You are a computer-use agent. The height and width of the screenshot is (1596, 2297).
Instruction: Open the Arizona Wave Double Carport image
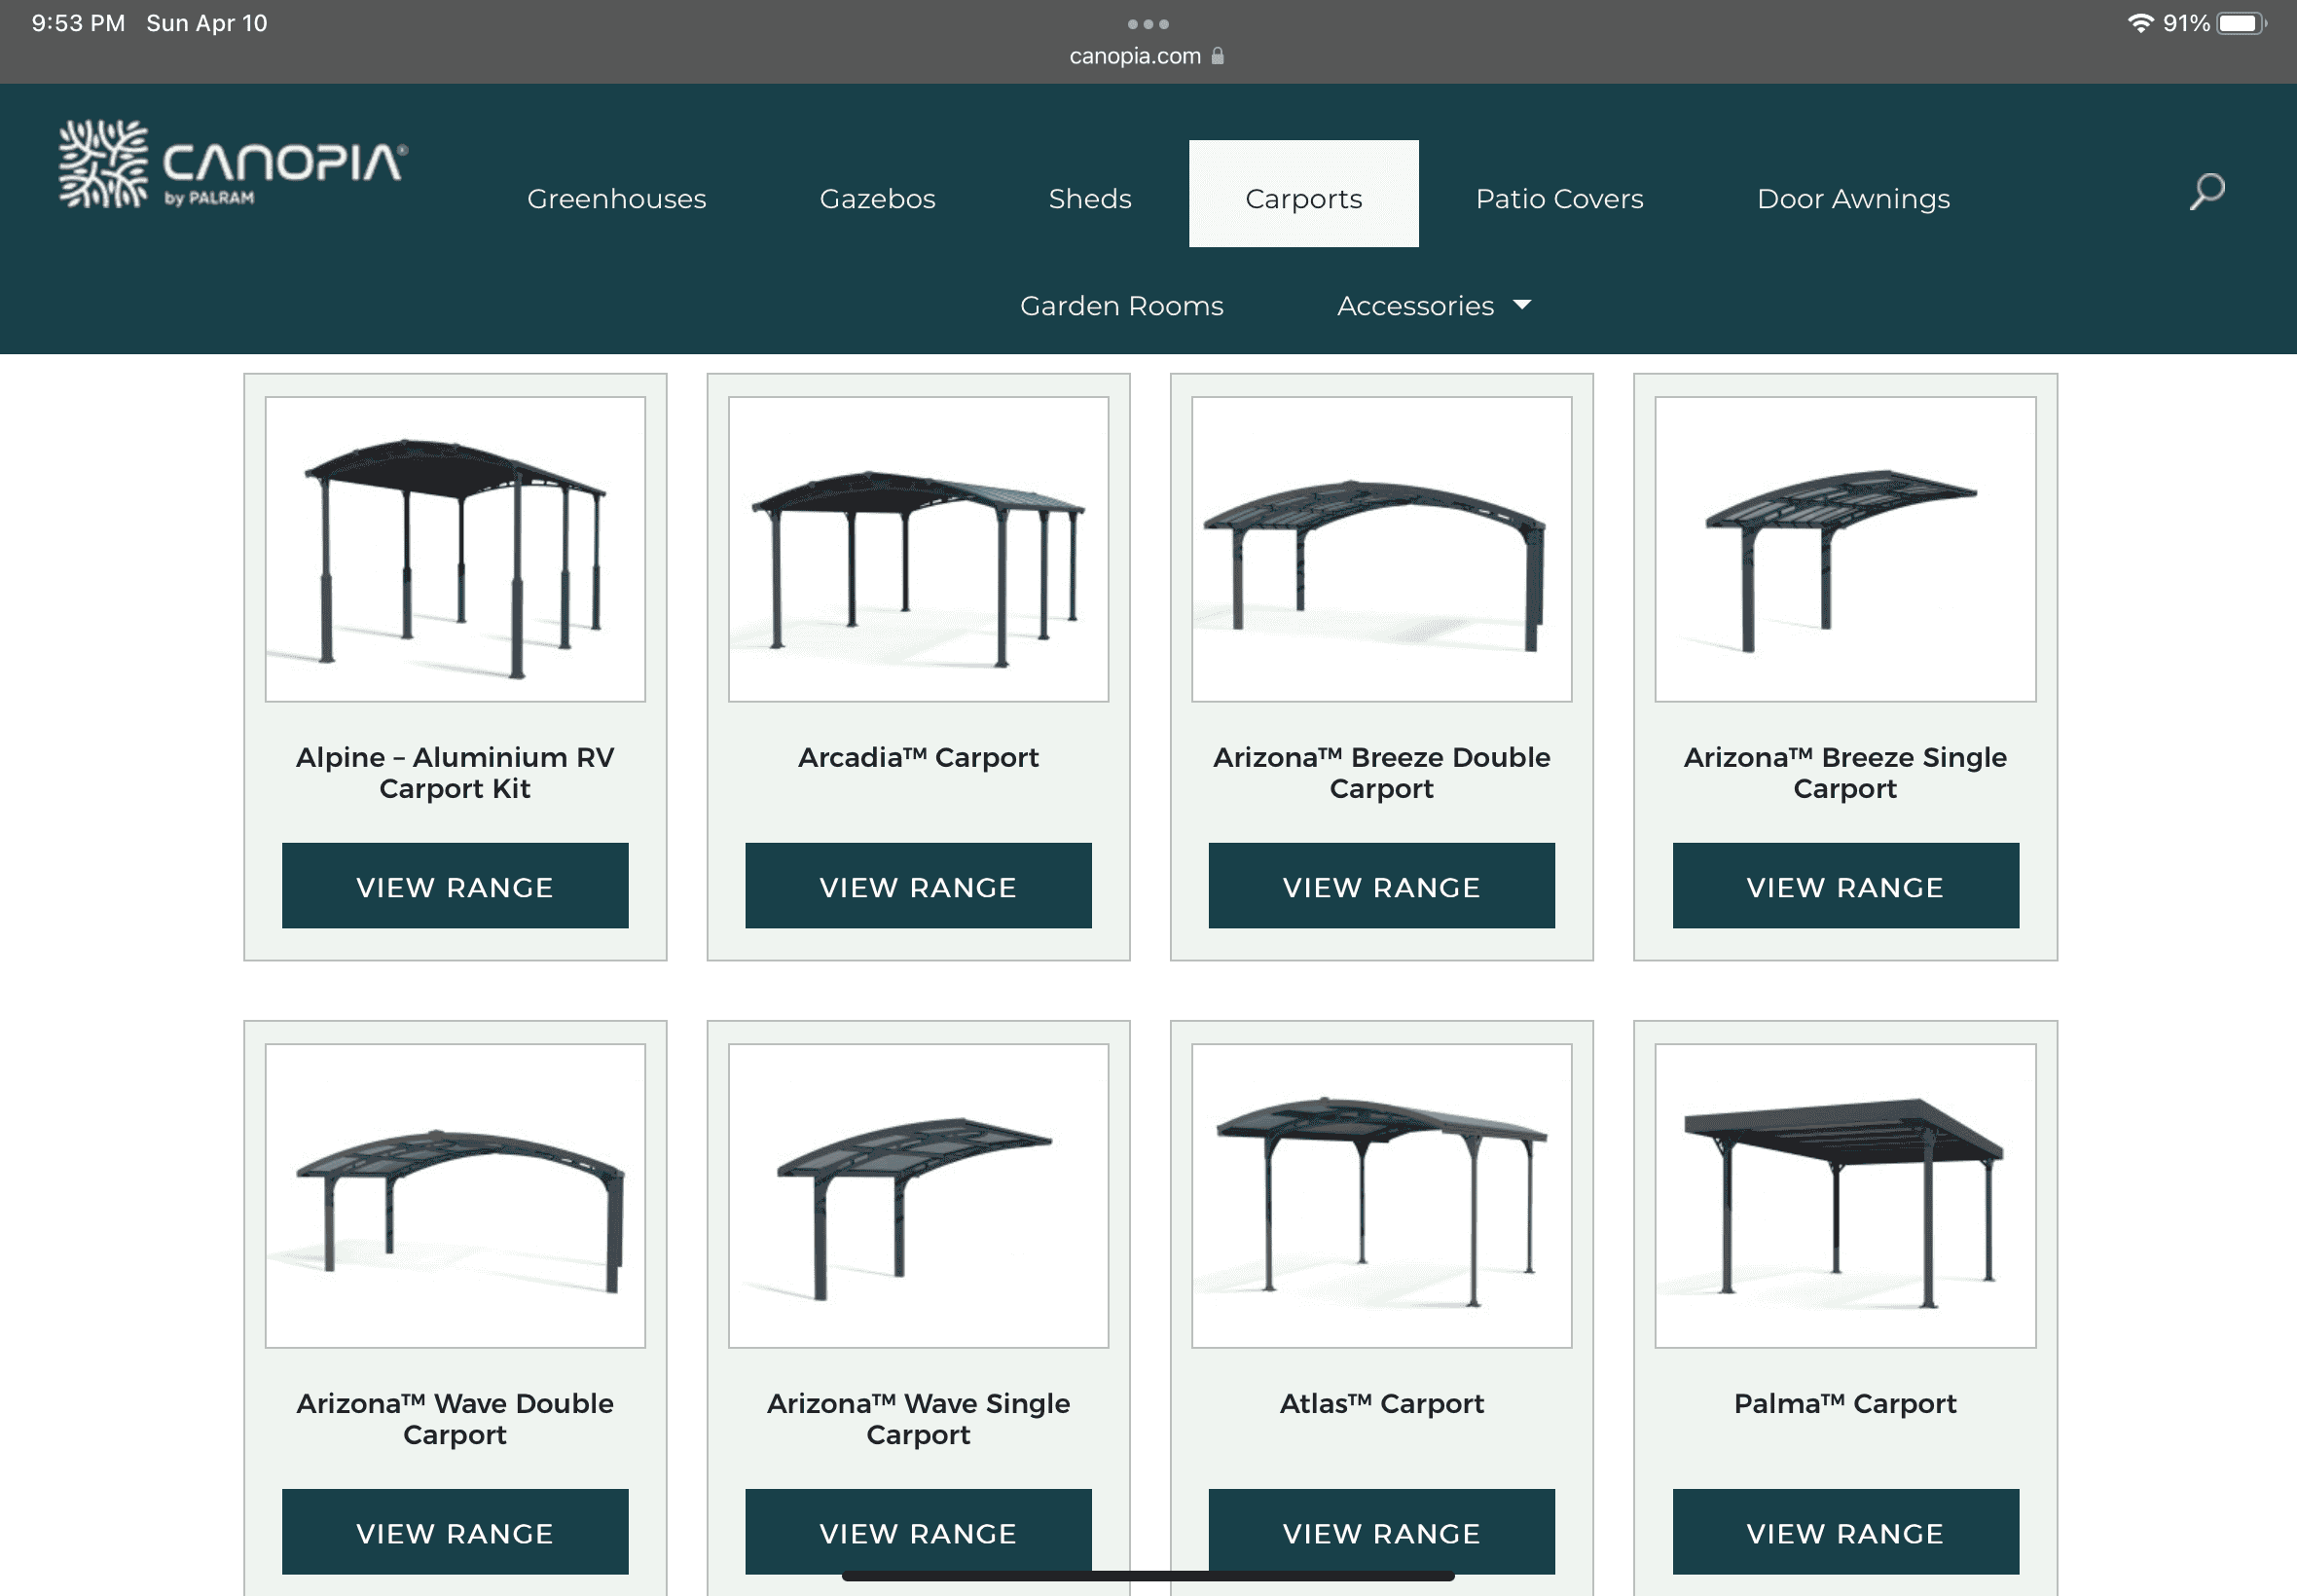tap(455, 1196)
